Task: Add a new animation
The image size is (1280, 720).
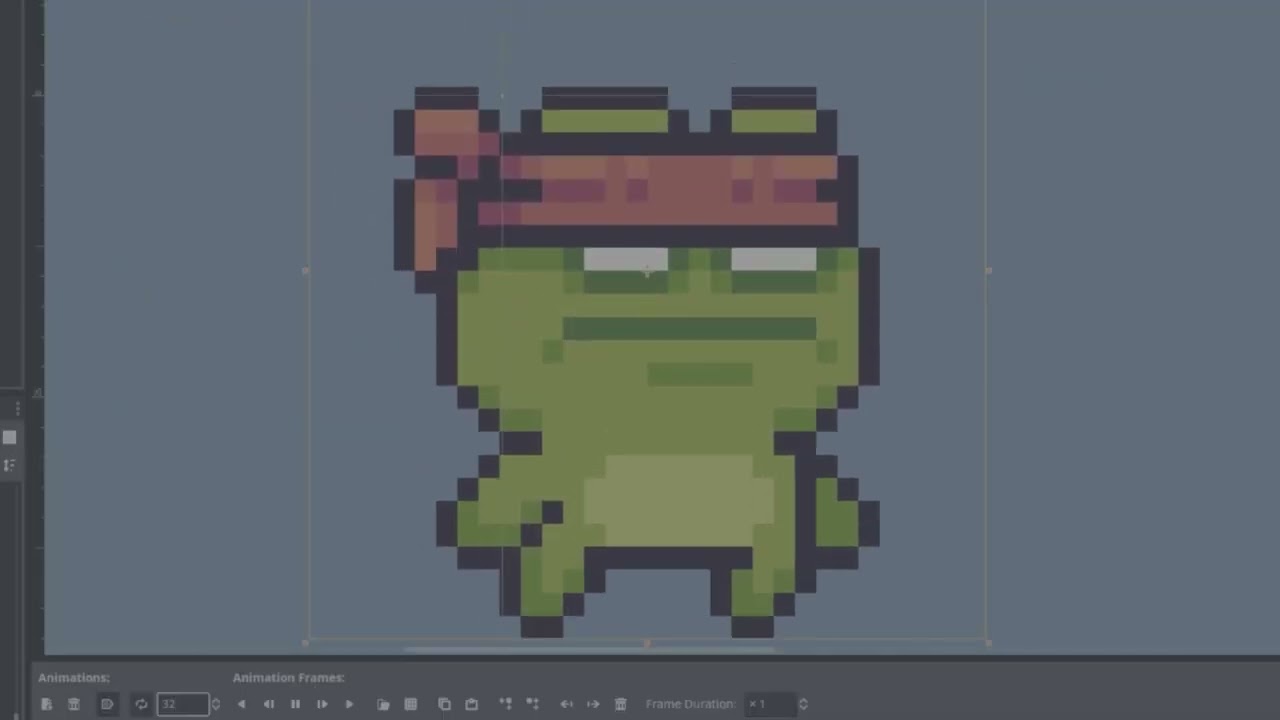Action: 46,704
